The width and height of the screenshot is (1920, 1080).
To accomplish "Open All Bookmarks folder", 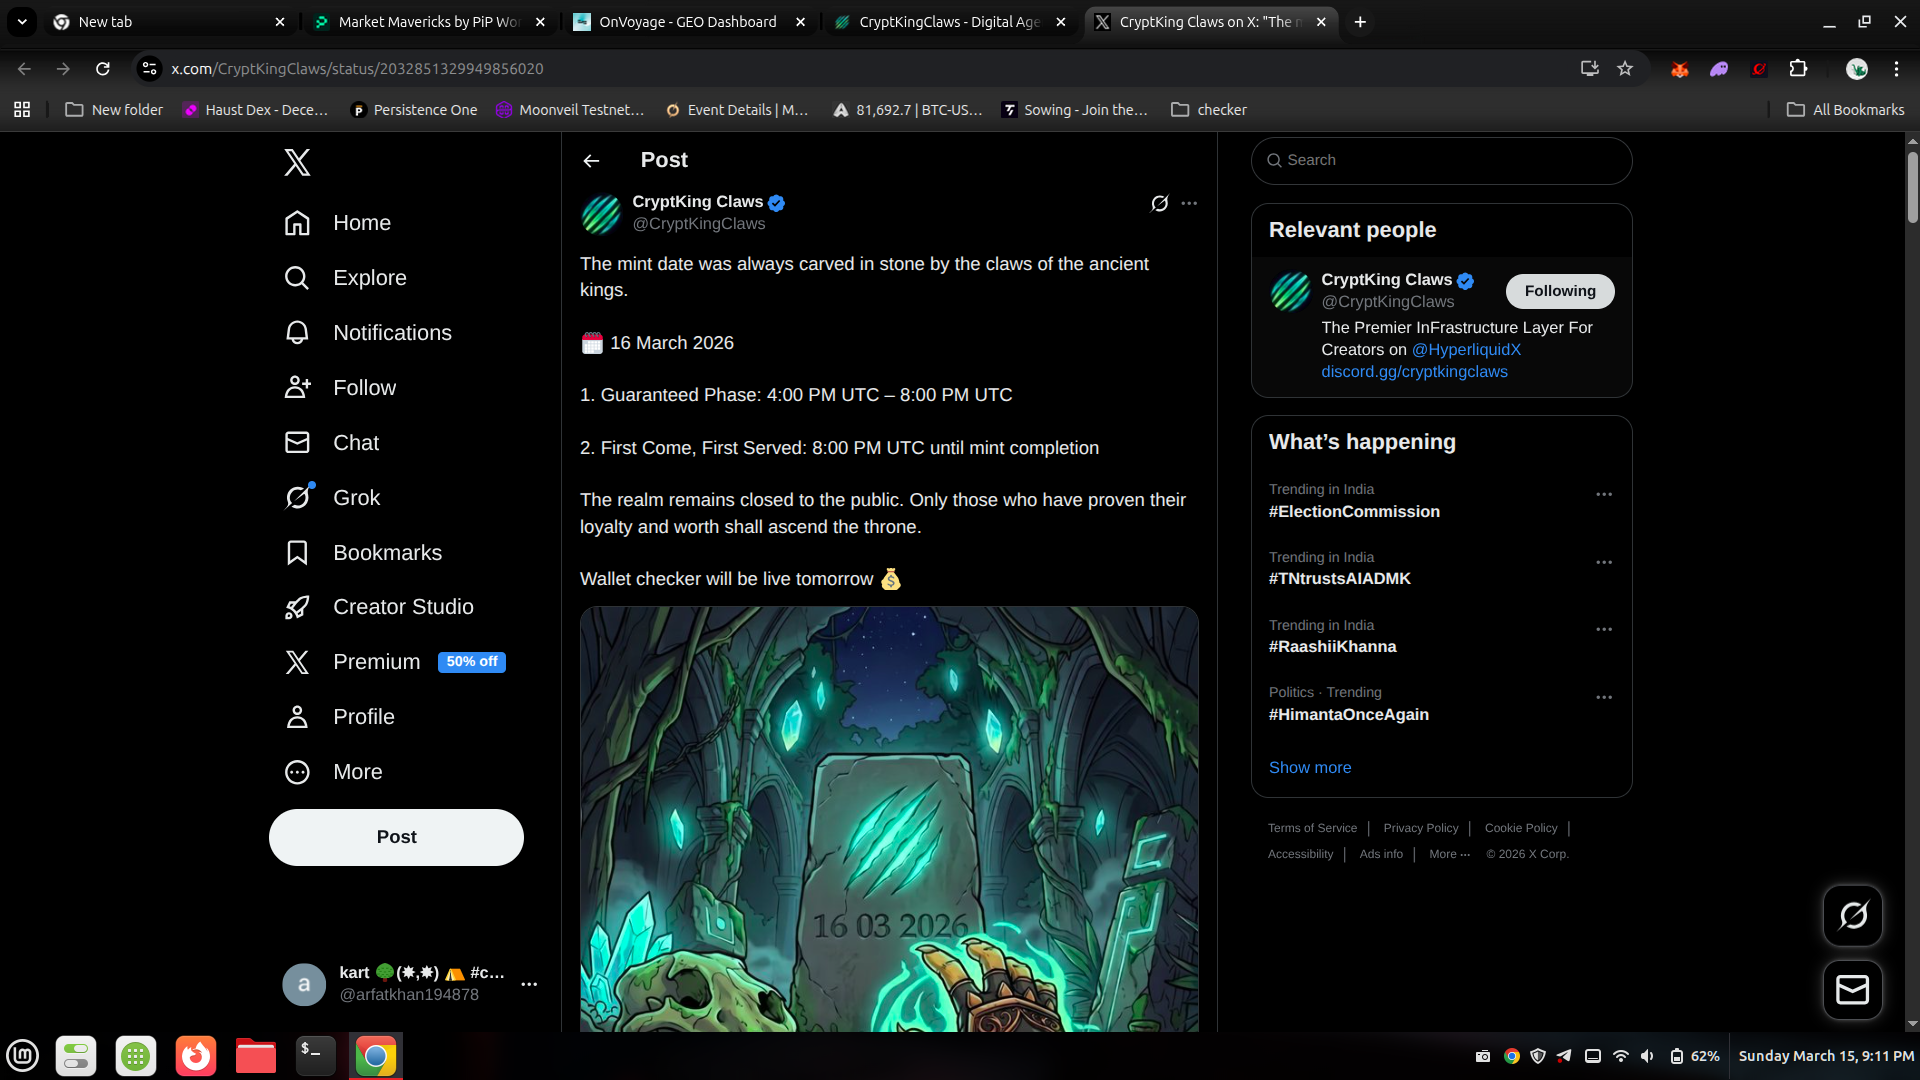I will 1845,110.
